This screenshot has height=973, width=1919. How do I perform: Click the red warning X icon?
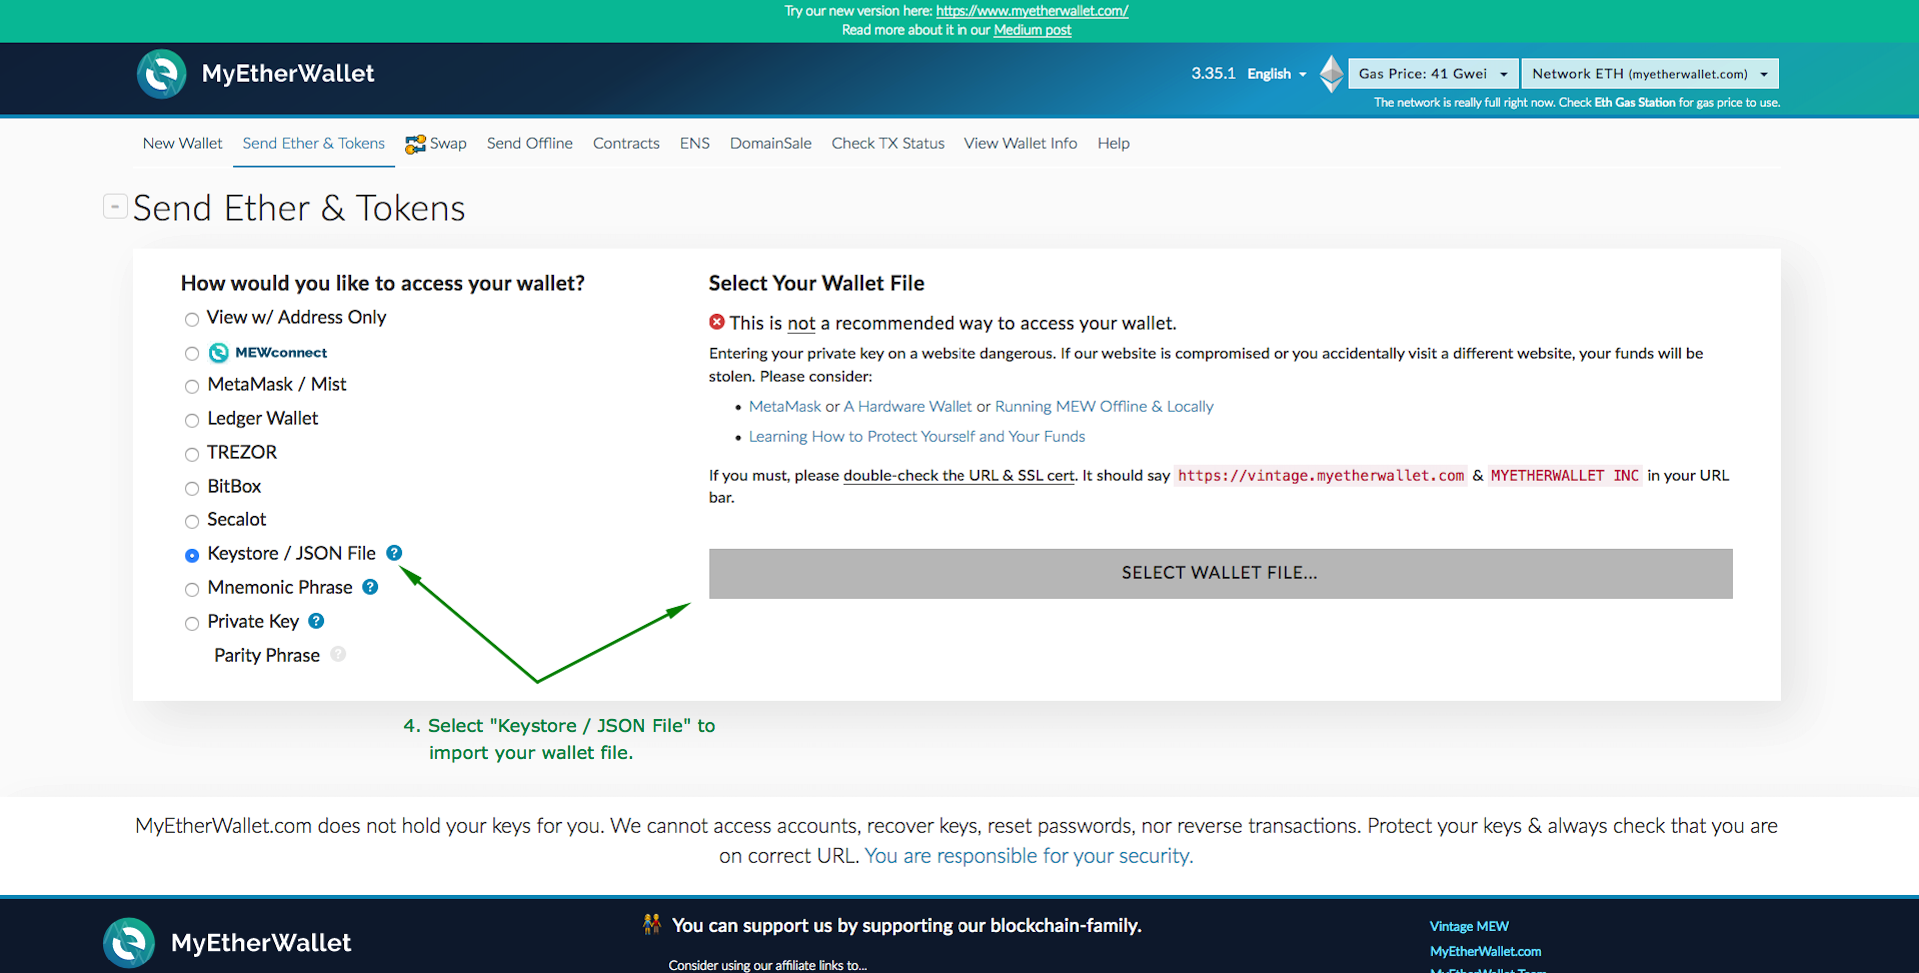[717, 322]
